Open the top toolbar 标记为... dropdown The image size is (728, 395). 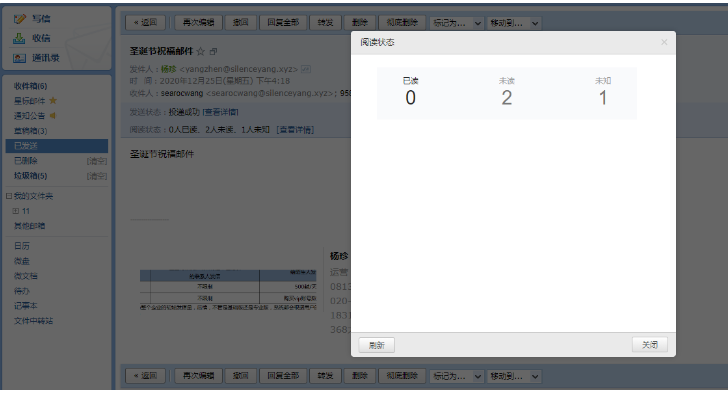[x=457, y=23]
